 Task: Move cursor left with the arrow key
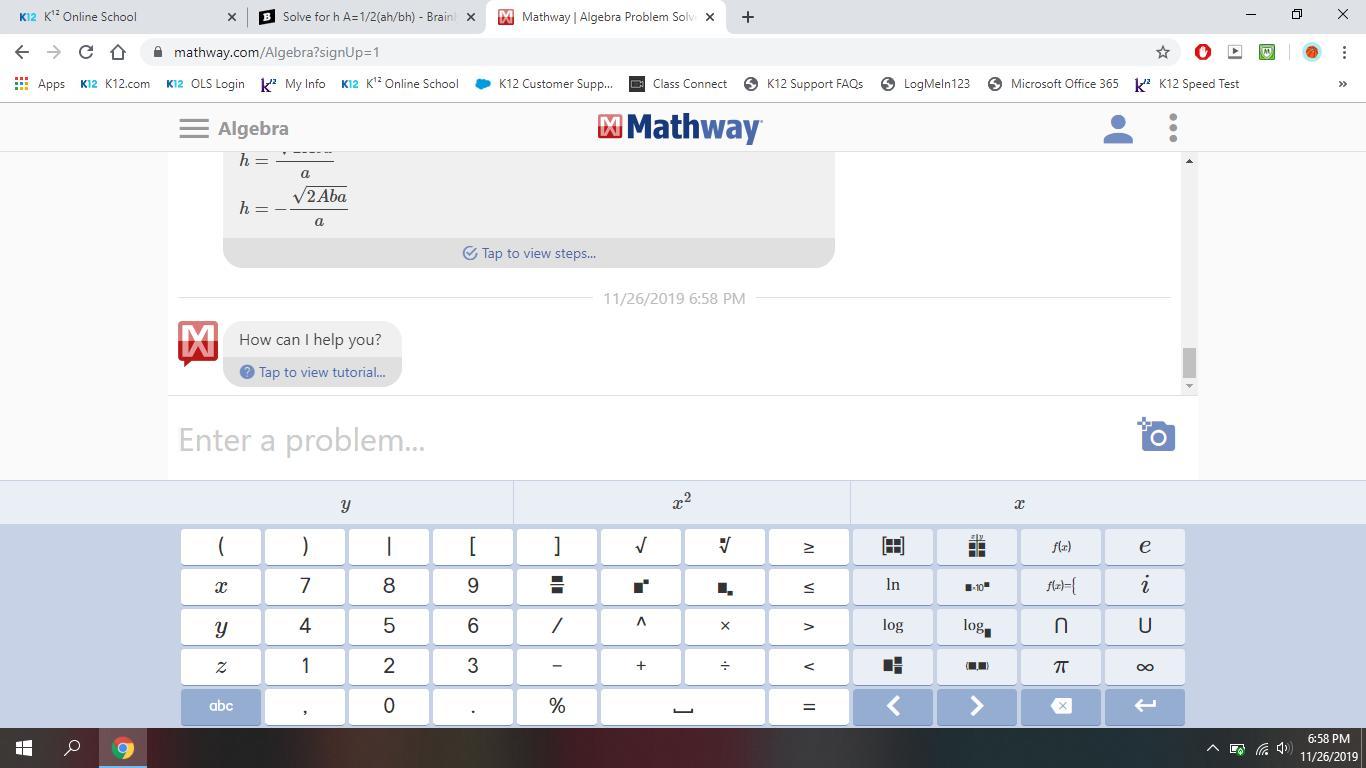pos(893,706)
